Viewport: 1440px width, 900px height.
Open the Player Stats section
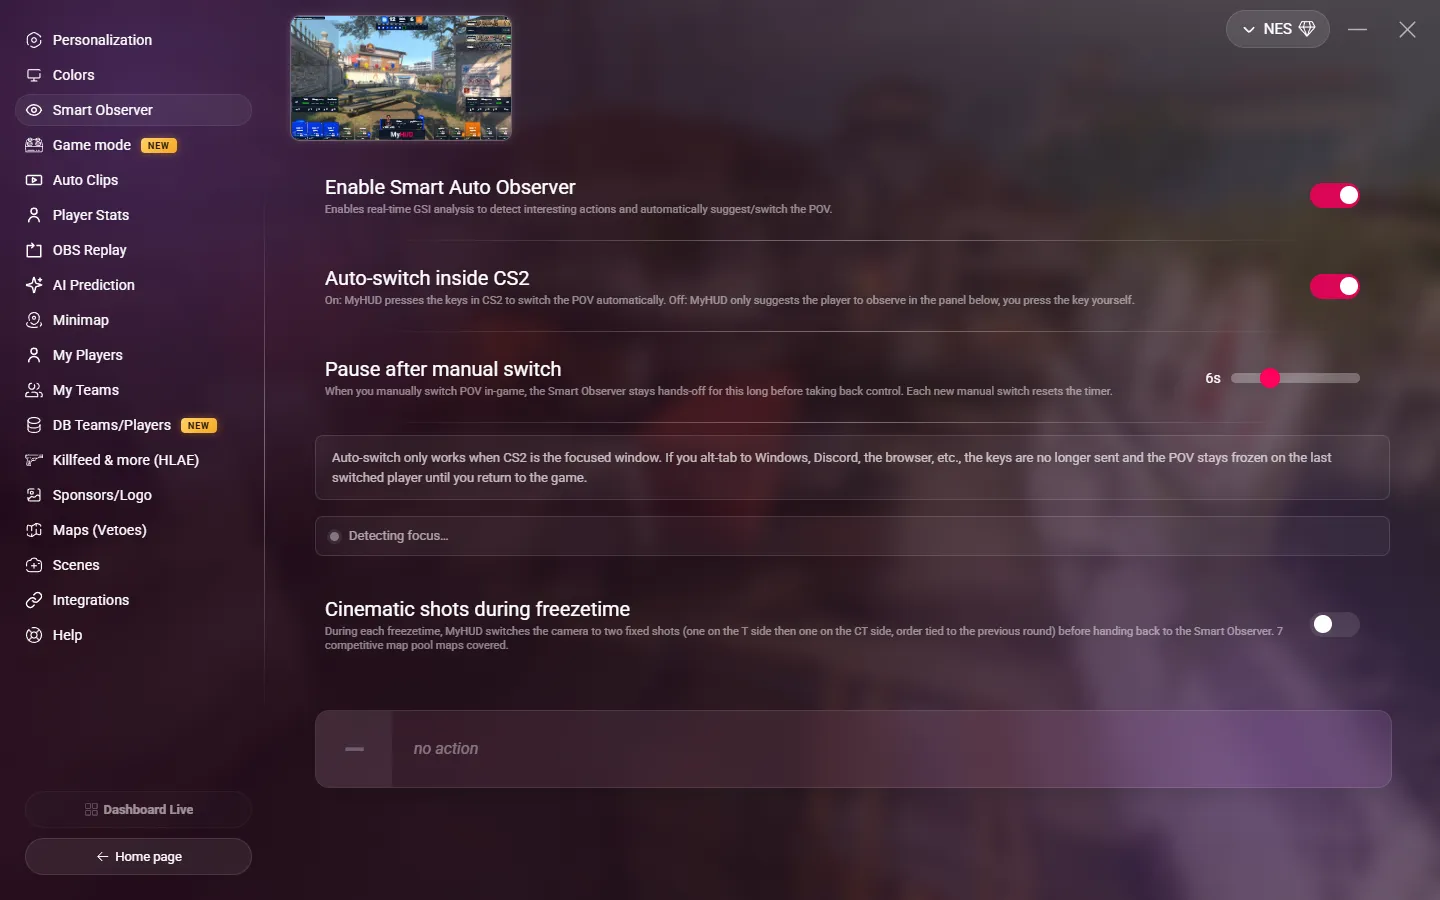[133, 215]
